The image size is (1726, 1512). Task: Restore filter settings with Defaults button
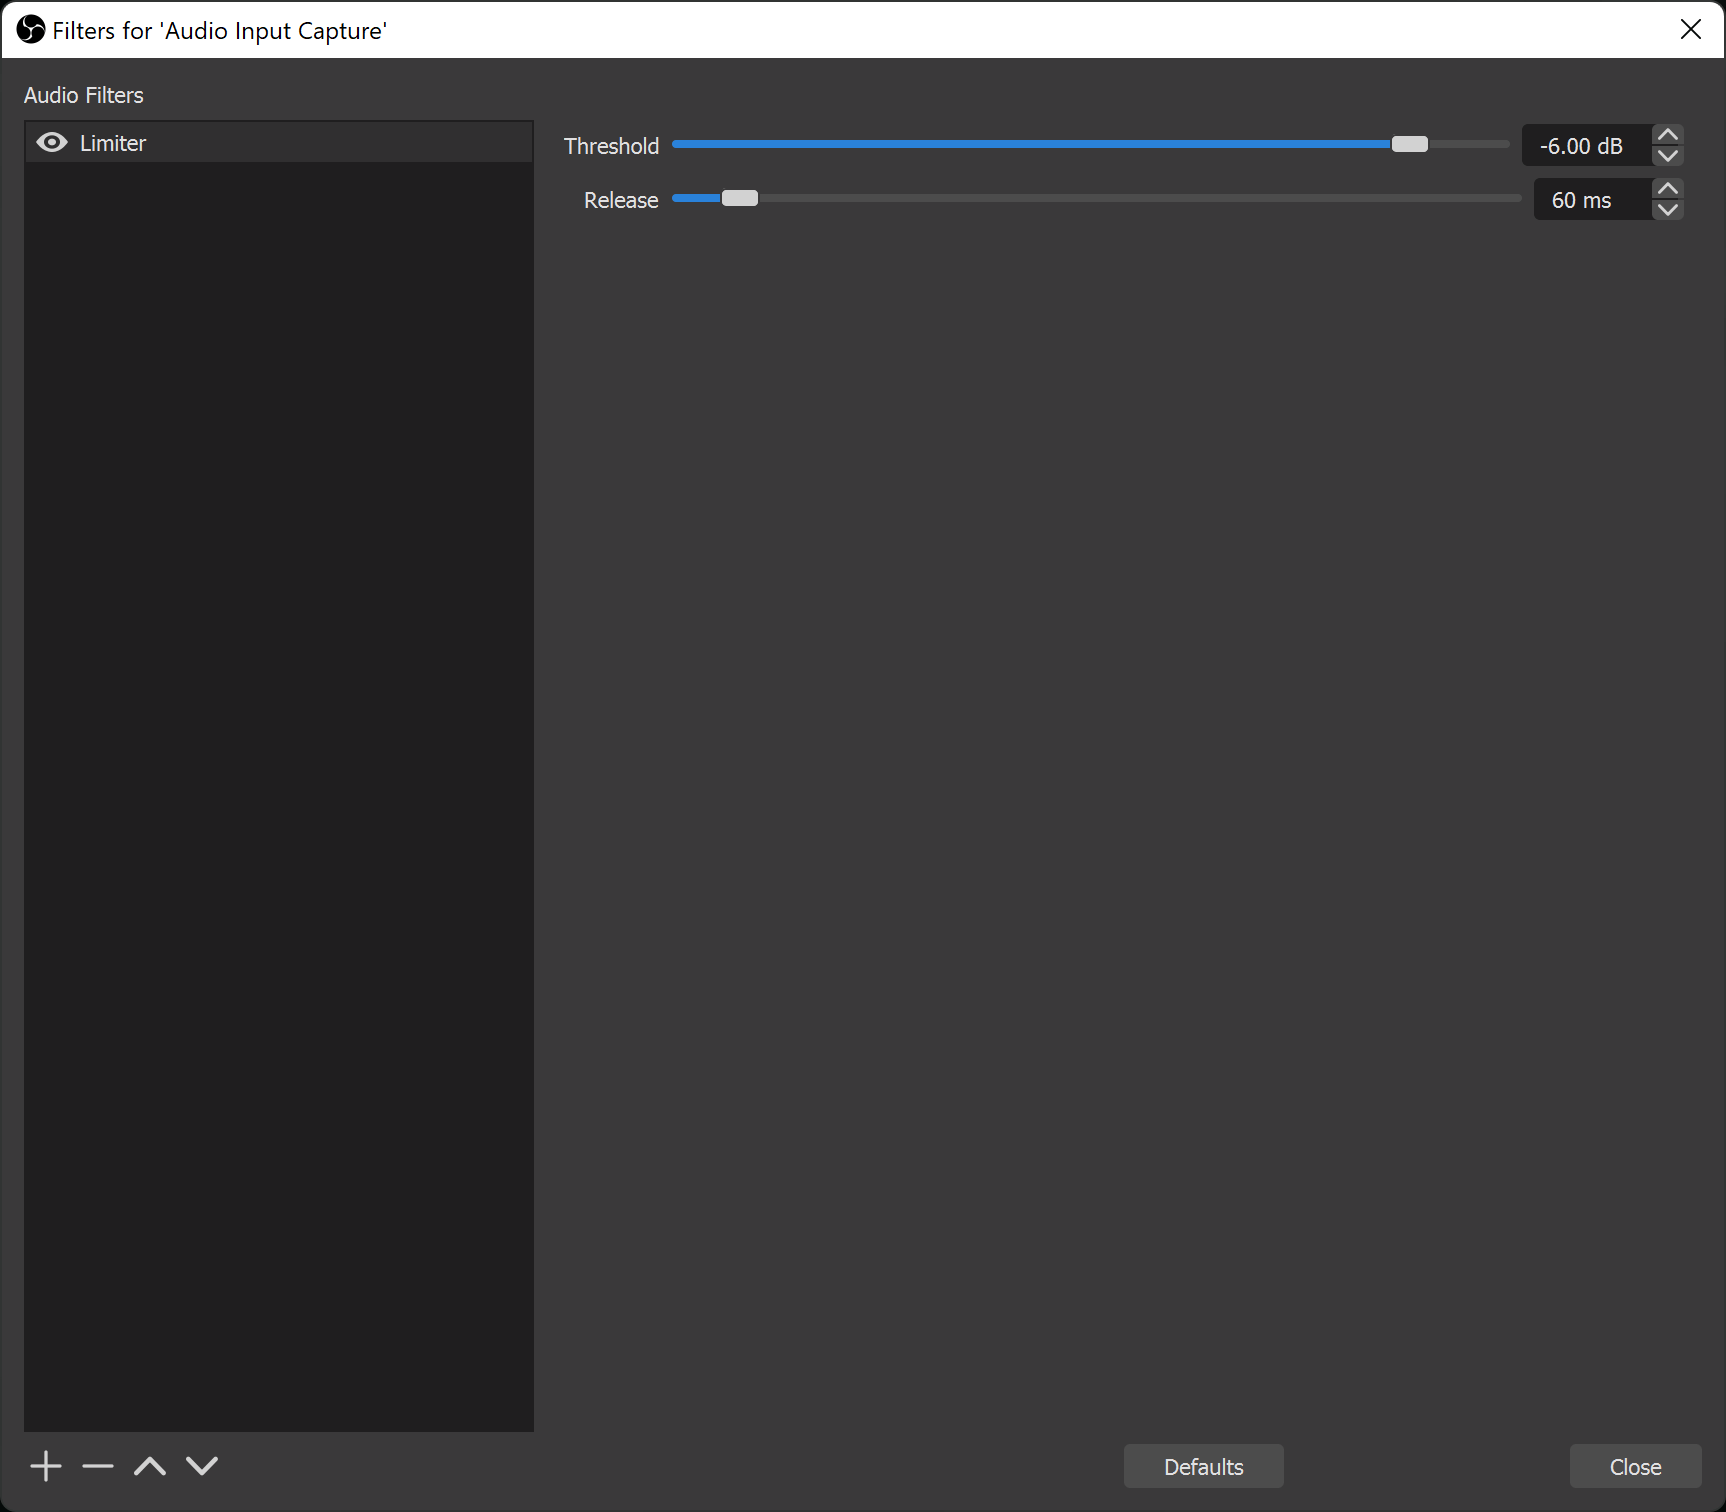(1203, 1466)
